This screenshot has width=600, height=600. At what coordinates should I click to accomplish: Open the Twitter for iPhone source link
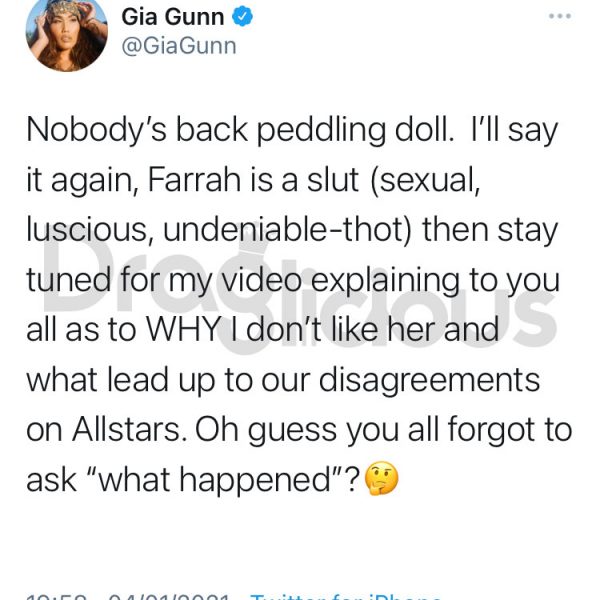(x=345, y=597)
